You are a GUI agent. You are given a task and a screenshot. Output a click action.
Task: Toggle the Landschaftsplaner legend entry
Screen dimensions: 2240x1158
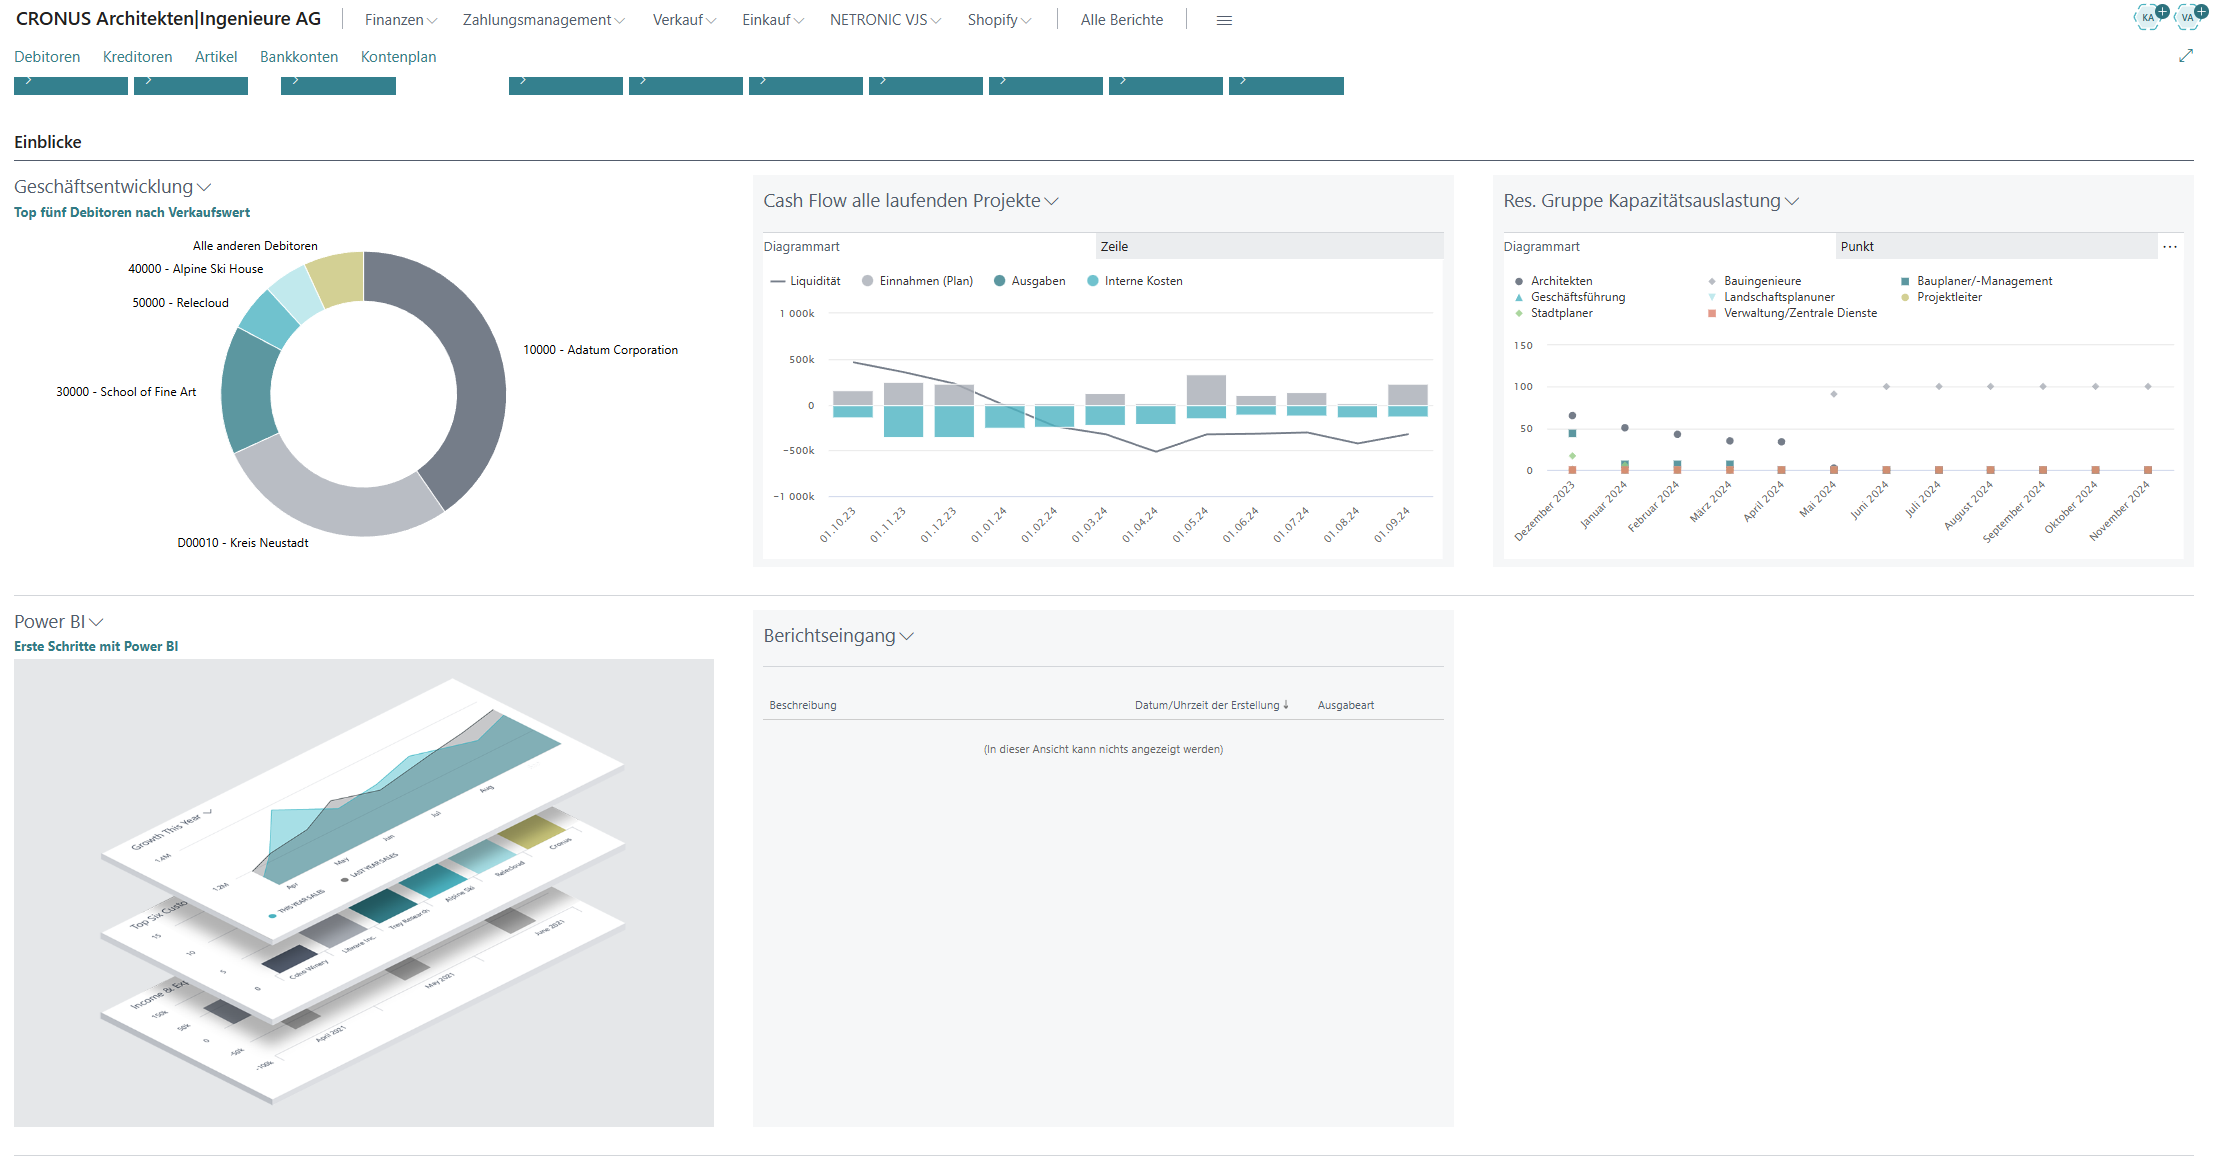coord(1771,297)
